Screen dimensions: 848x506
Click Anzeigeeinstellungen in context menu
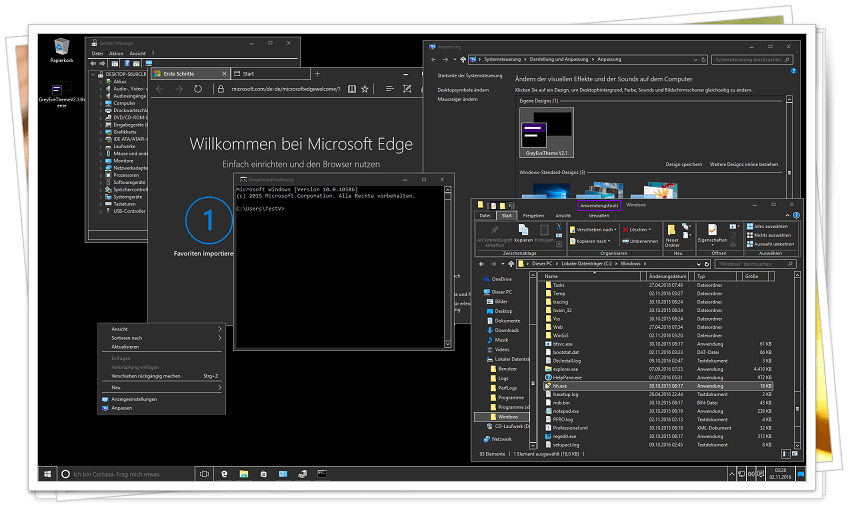[x=161, y=400]
